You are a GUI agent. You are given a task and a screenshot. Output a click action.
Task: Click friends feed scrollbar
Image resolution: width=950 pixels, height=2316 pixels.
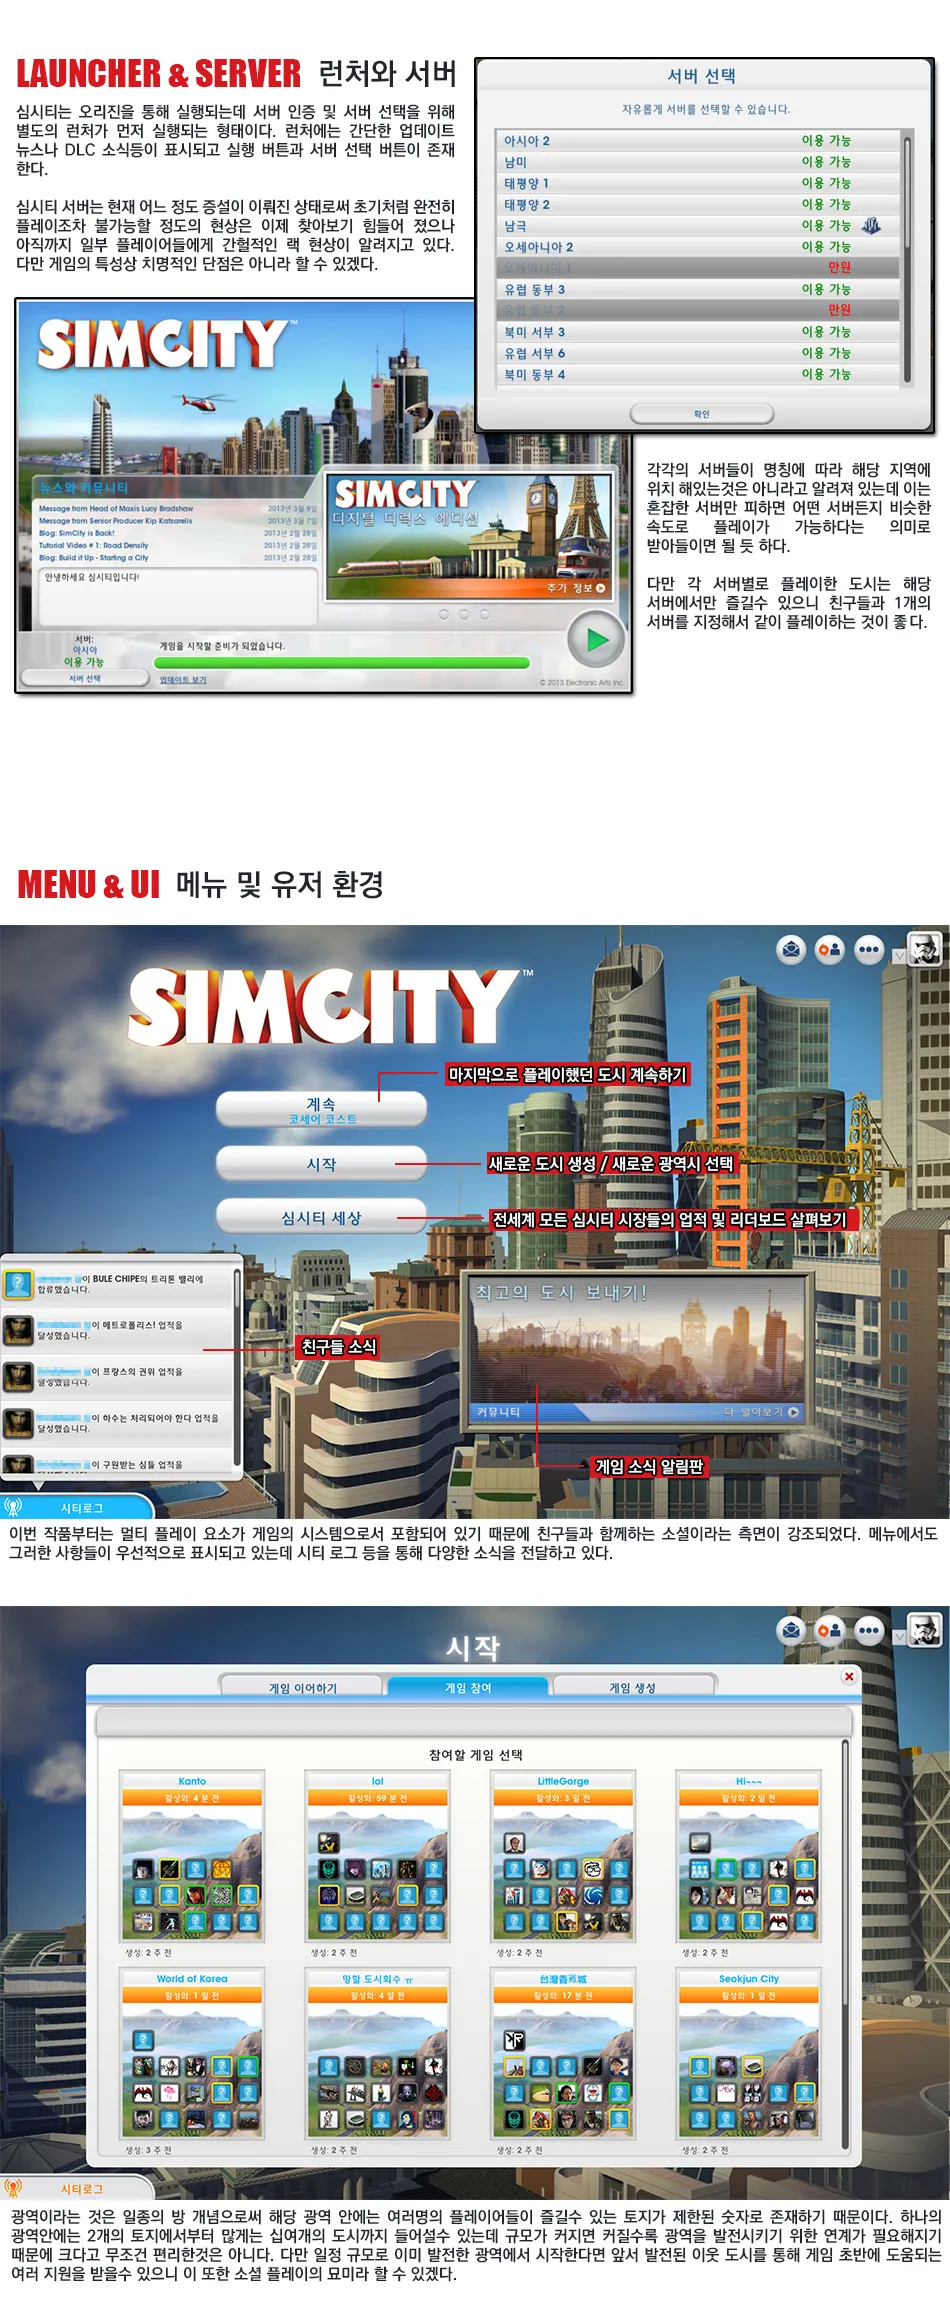click(237, 1367)
